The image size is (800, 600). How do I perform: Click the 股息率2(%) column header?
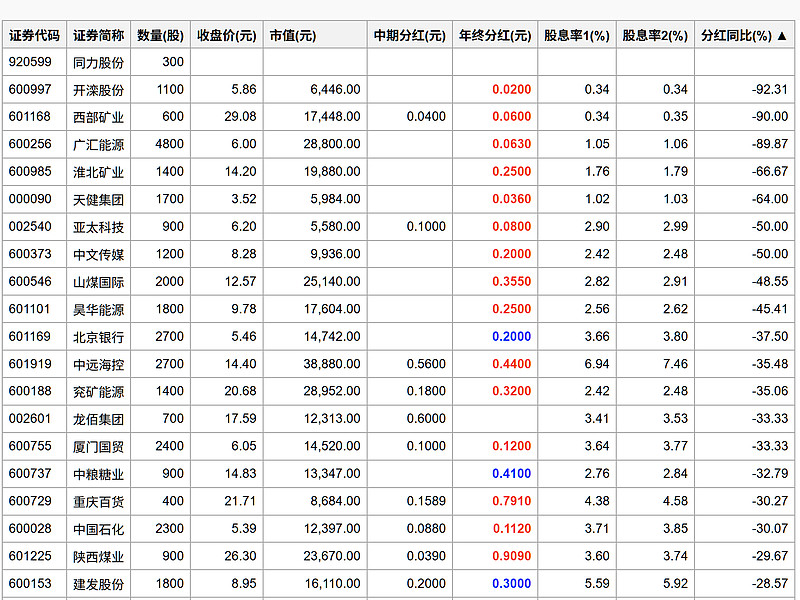click(655, 35)
